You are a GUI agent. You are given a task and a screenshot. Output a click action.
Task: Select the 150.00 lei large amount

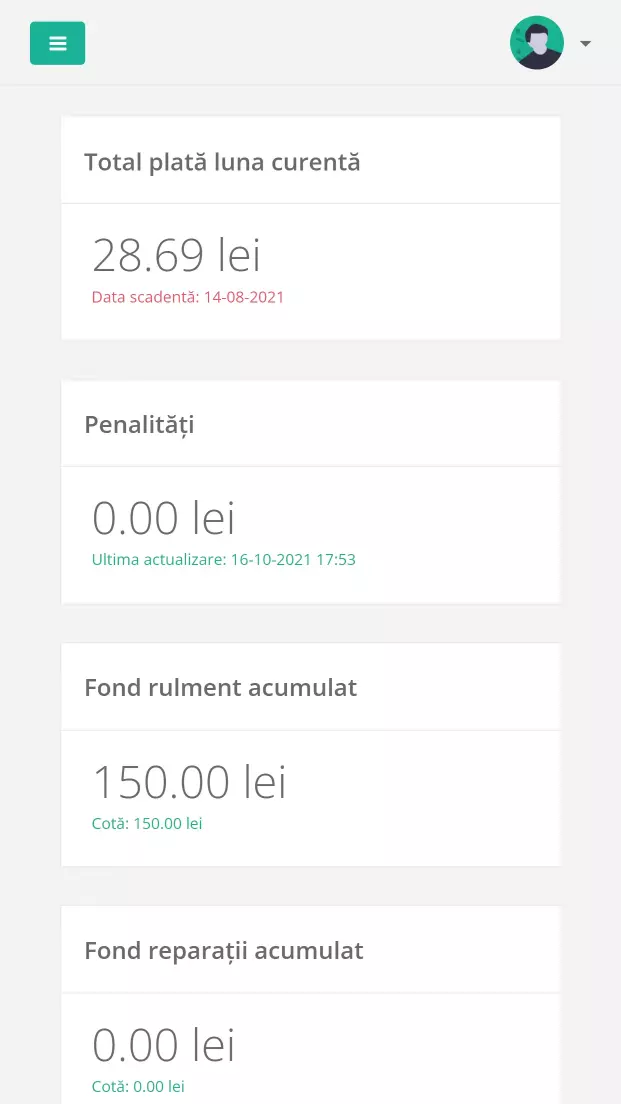click(189, 781)
